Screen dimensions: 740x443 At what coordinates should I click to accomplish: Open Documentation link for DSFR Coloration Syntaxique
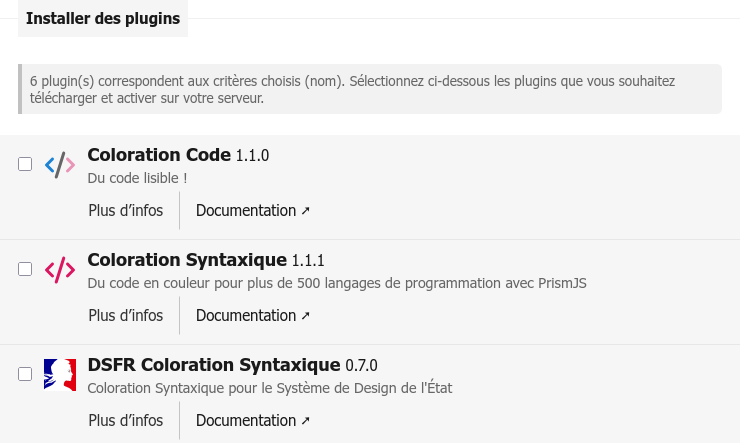pos(252,421)
